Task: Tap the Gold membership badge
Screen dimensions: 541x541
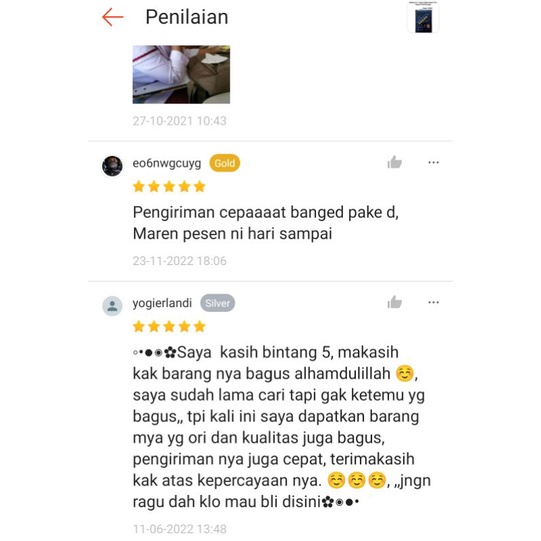Action: tap(225, 163)
